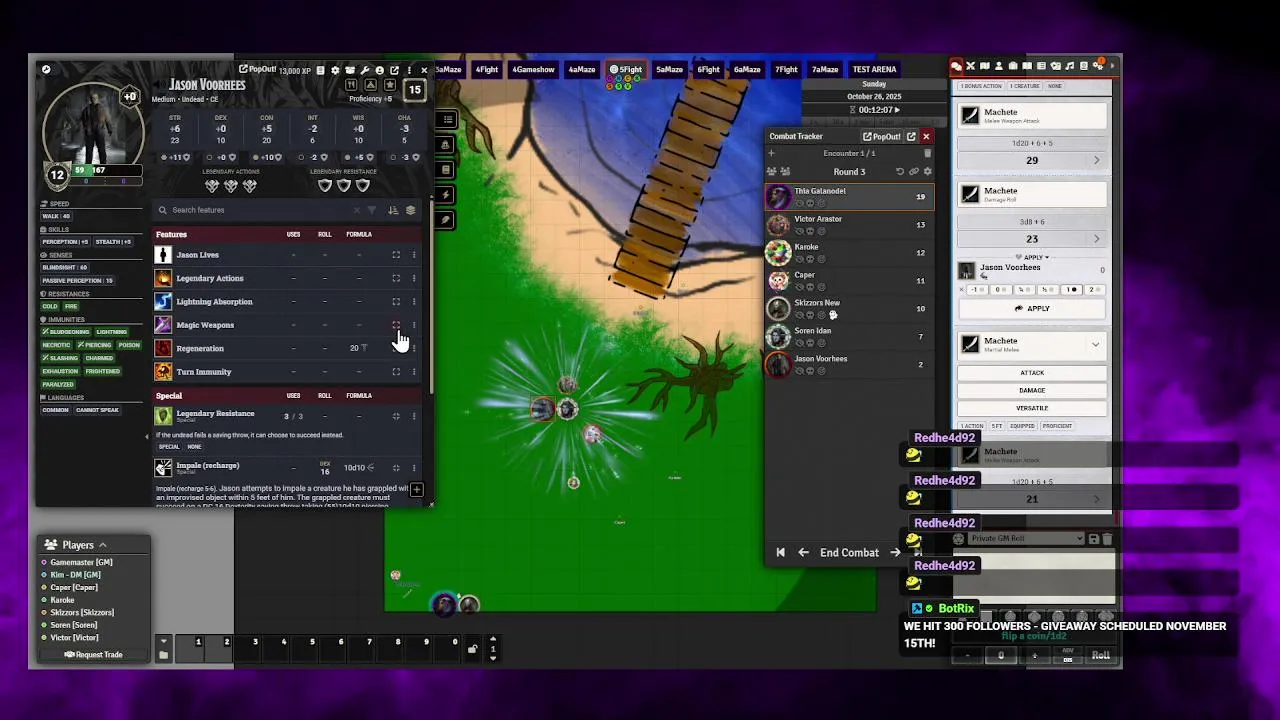This screenshot has width=1280, height=720.
Task: Click the Perception +5 skill tag
Action: (x=65, y=242)
